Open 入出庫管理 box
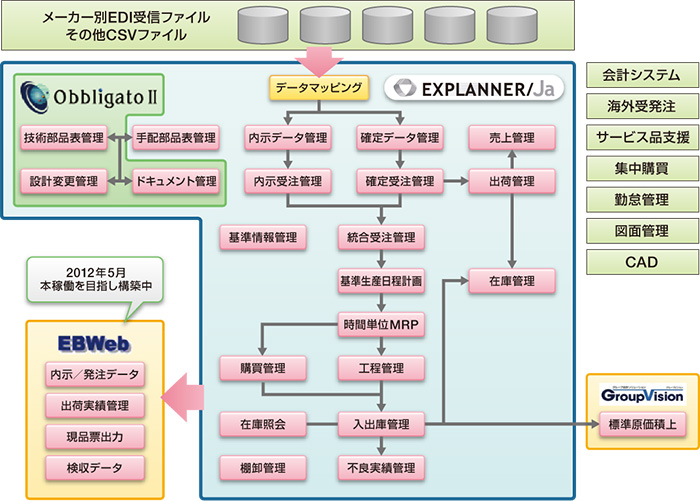The image size is (700, 501). pos(378,425)
